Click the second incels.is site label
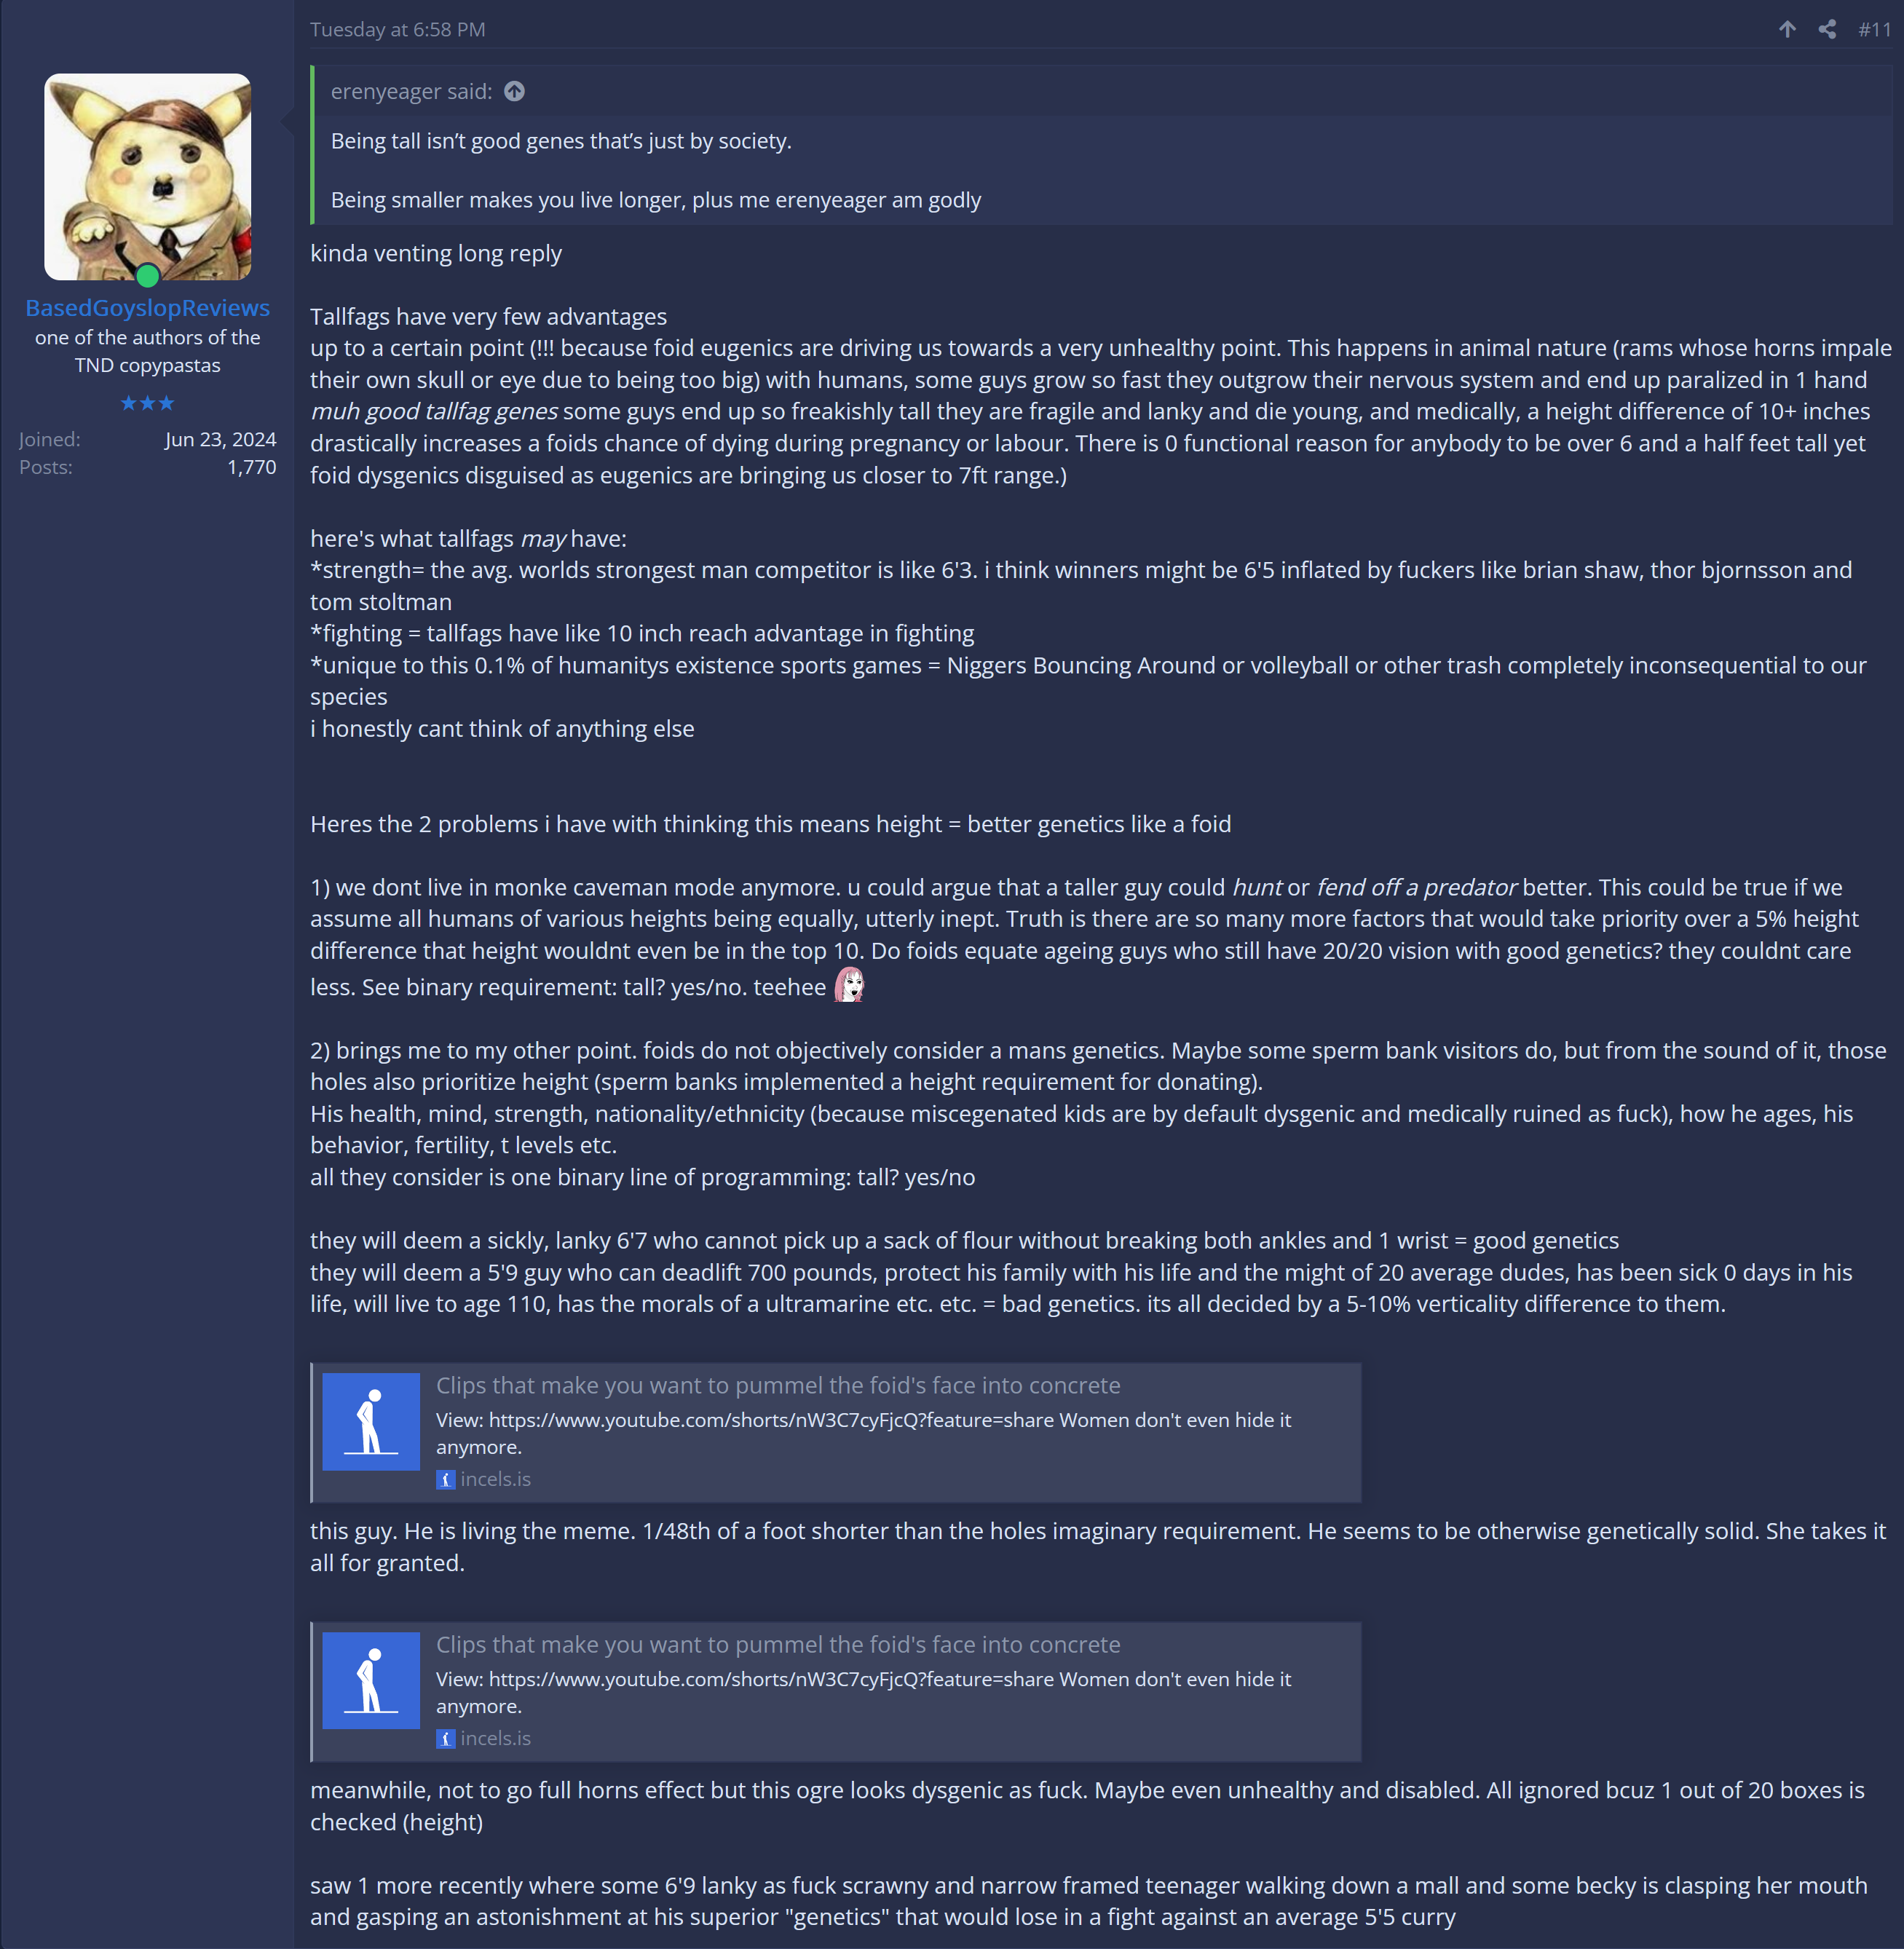 tap(496, 1739)
